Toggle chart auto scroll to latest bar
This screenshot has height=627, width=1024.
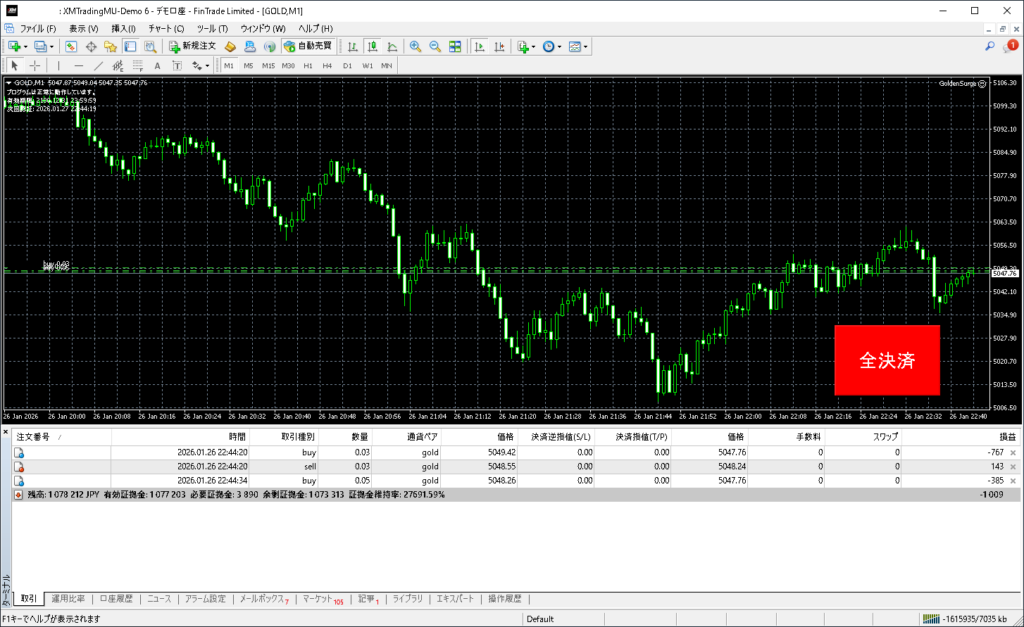tap(480, 46)
